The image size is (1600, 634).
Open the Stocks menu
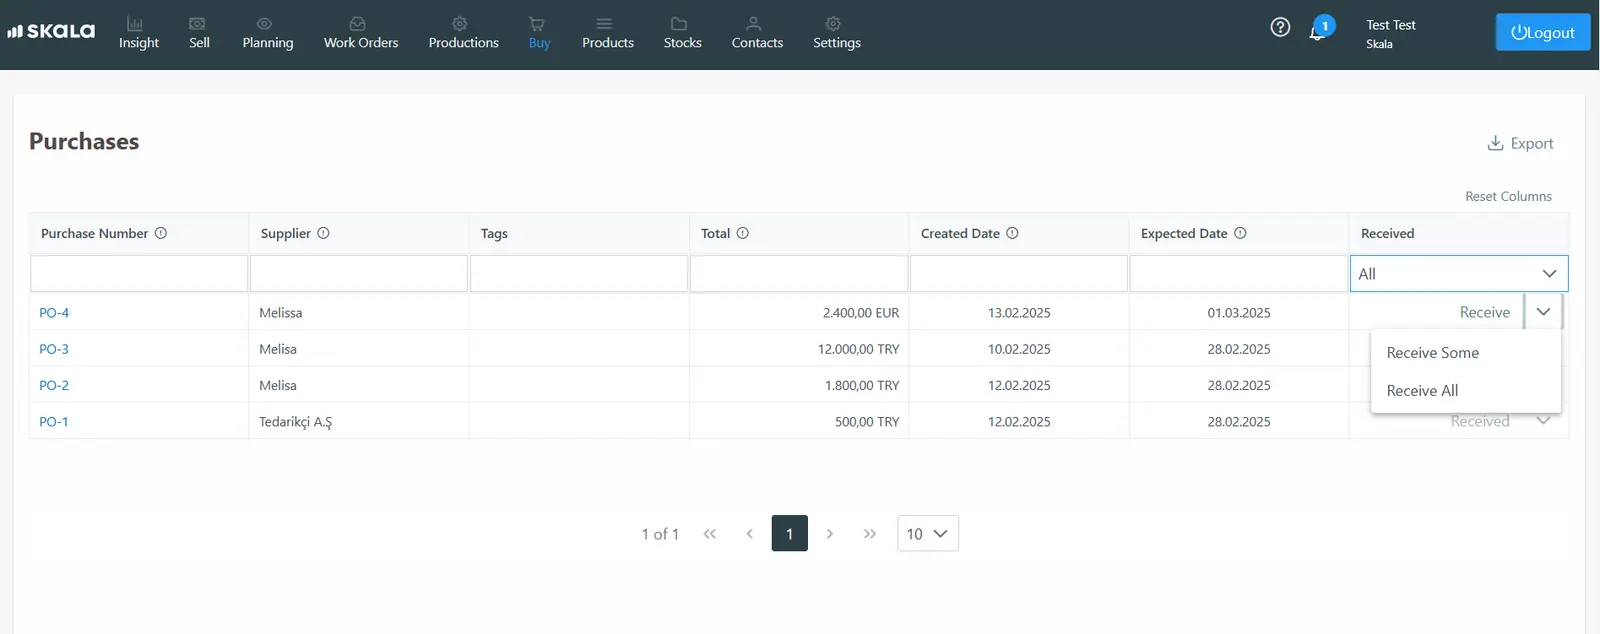683,34
